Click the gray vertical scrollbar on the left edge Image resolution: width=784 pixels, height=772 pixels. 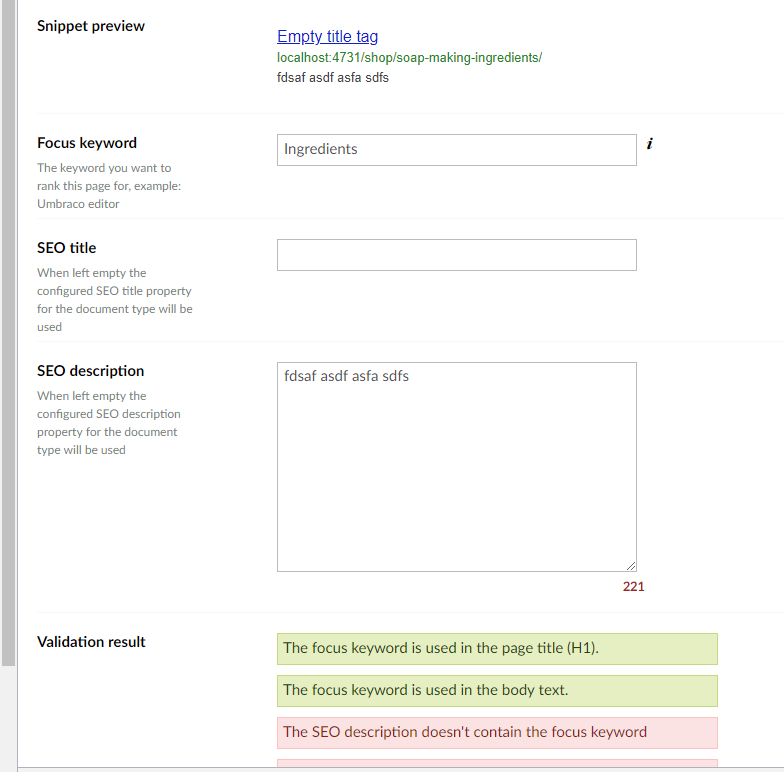click(x=8, y=333)
